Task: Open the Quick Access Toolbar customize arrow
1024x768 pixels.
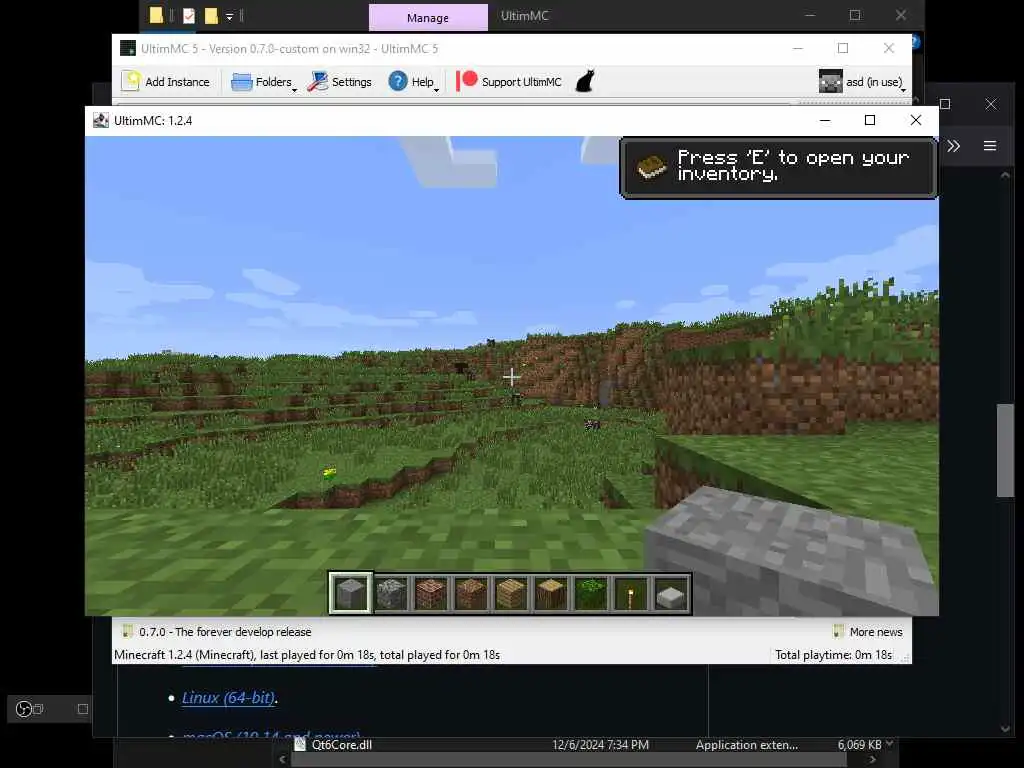Action: coord(229,16)
